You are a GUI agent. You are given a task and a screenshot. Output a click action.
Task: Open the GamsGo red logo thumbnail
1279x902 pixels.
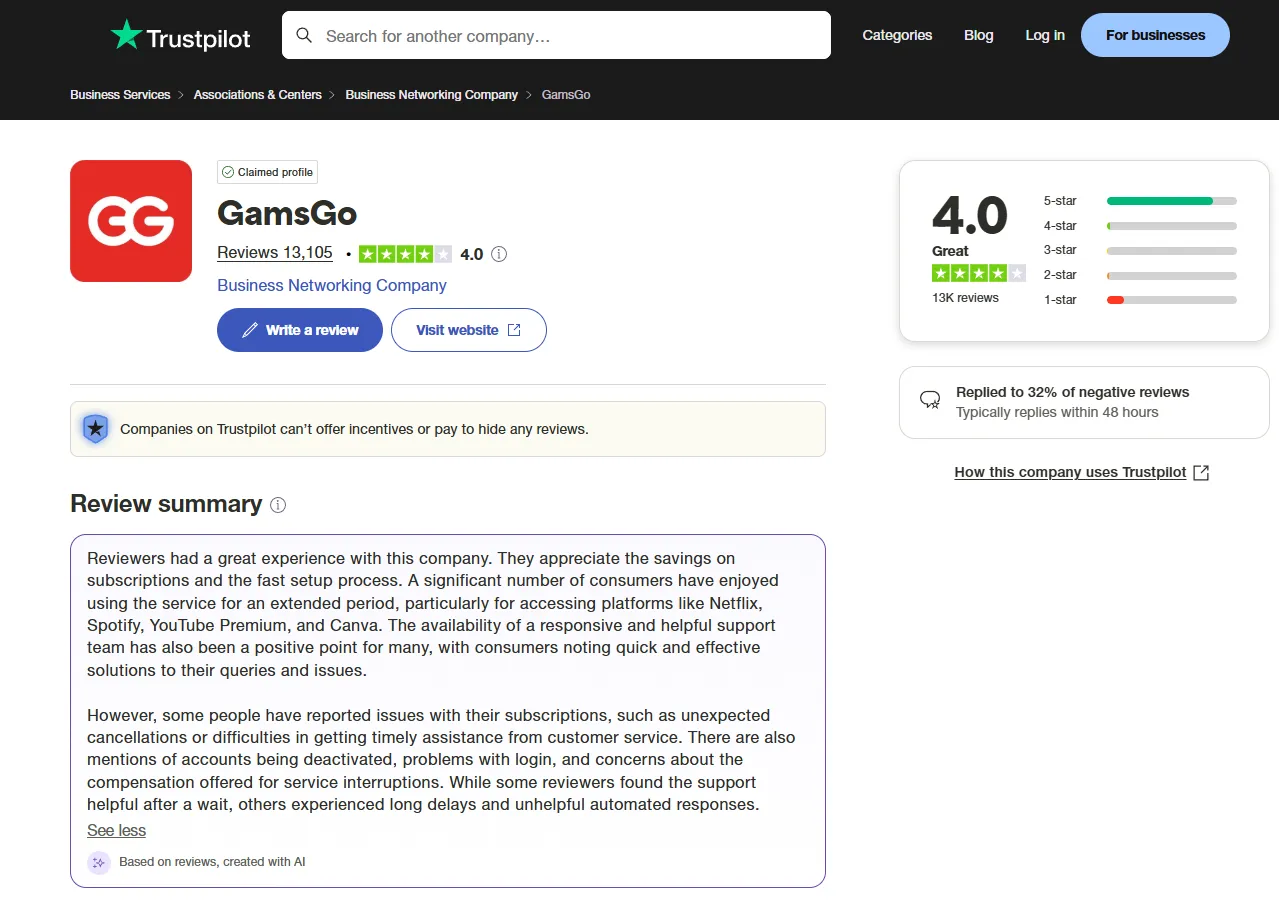click(x=131, y=221)
